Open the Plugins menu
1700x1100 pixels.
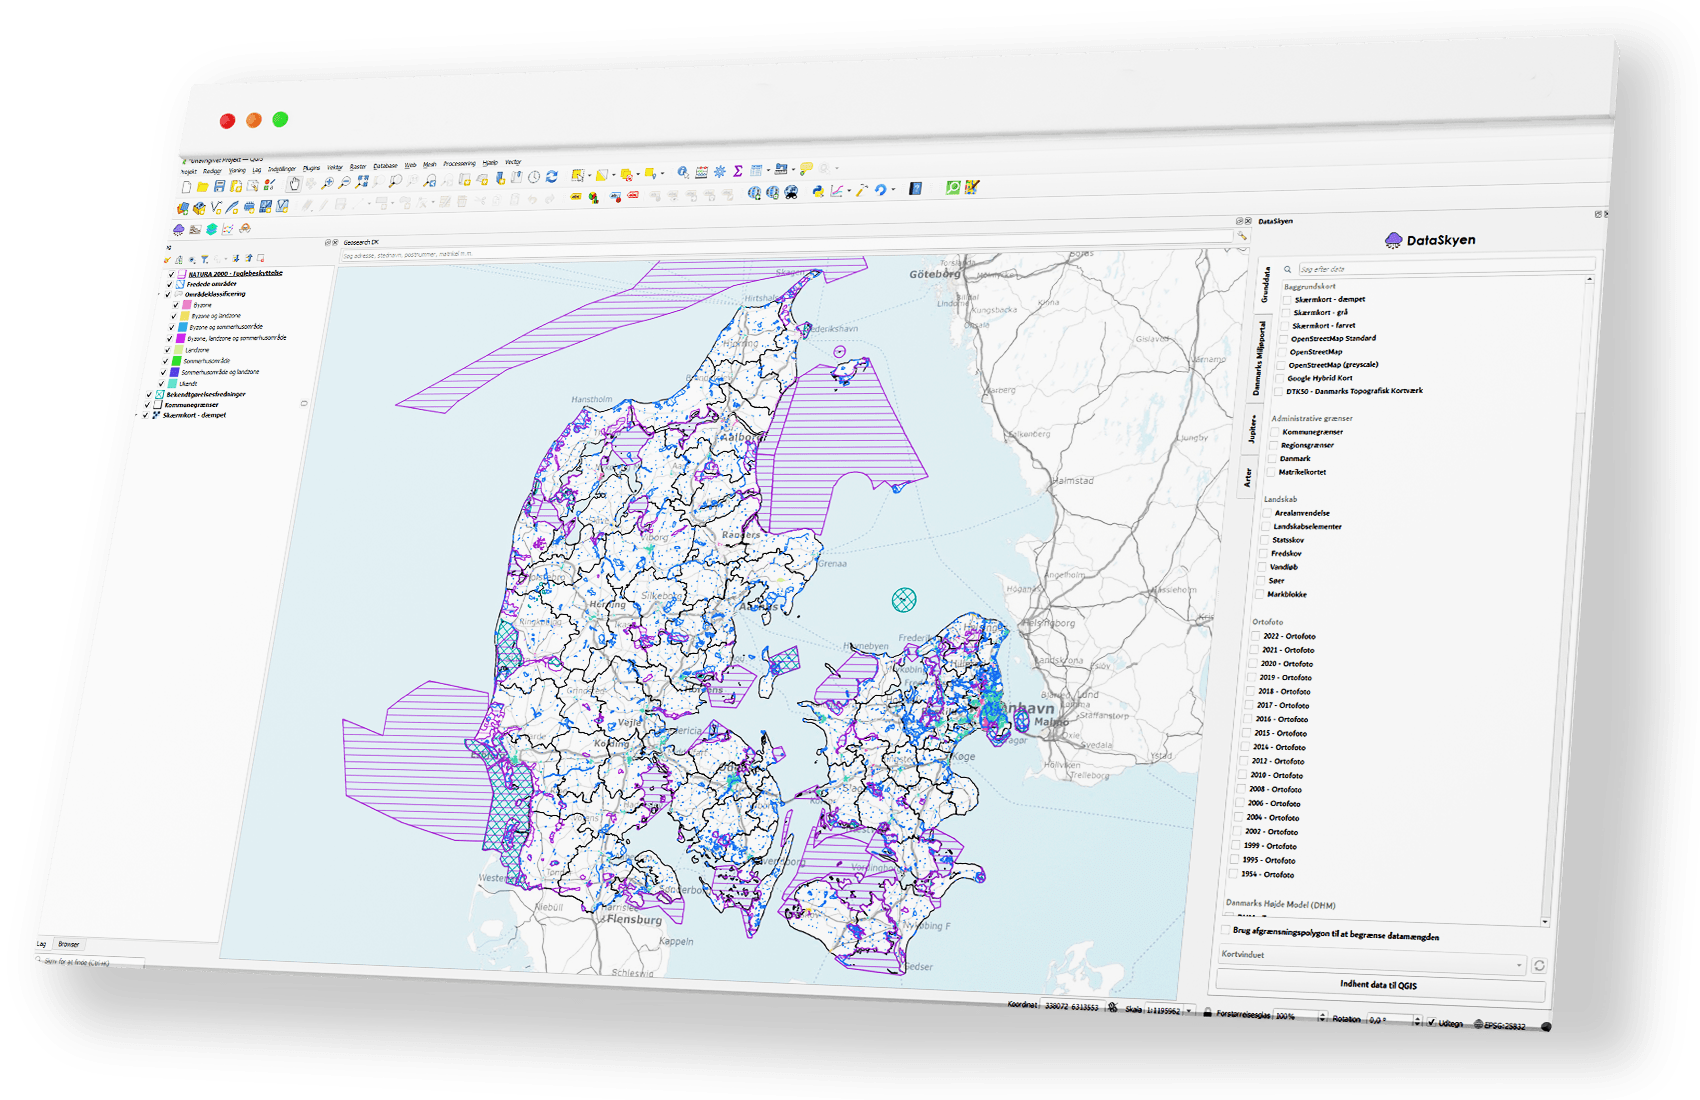[x=311, y=168]
